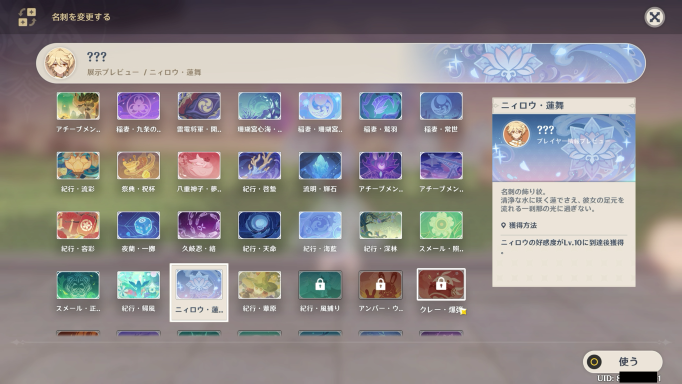Click the namecard swap icon at top-left
682x384 pixels.
coord(27,17)
